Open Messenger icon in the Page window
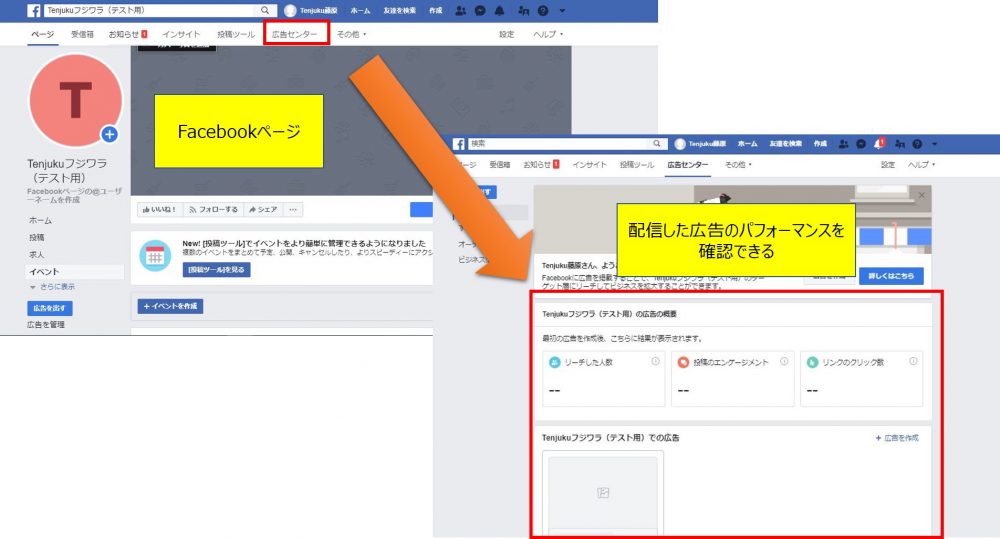Screen dimensions: 1000x539 480,10
